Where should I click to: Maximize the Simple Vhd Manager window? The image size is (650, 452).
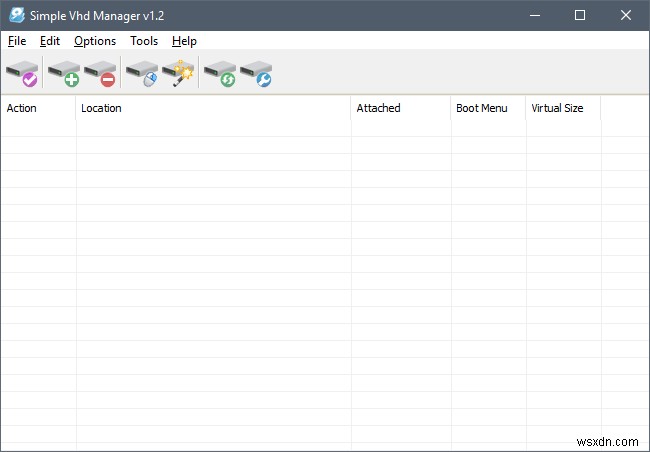[580, 15]
